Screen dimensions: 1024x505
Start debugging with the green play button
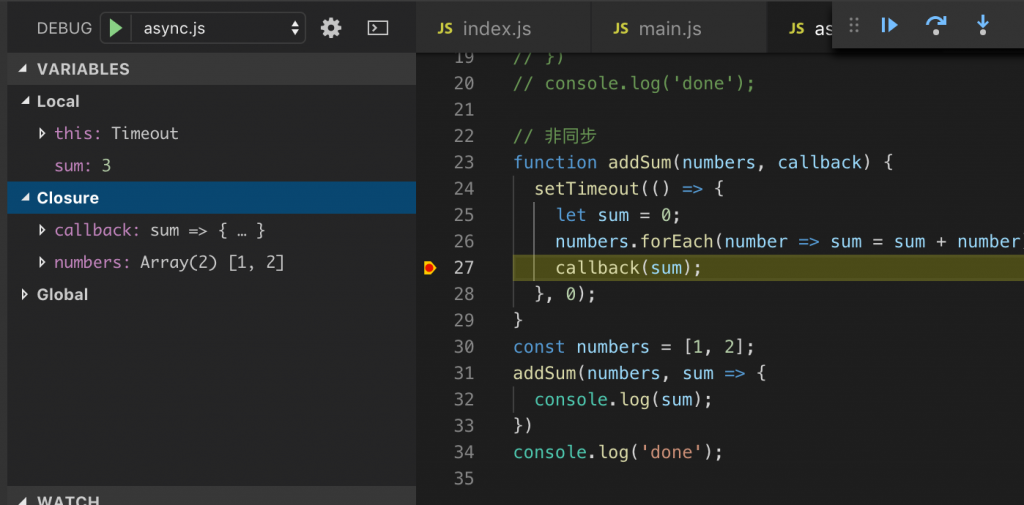(x=116, y=28)
